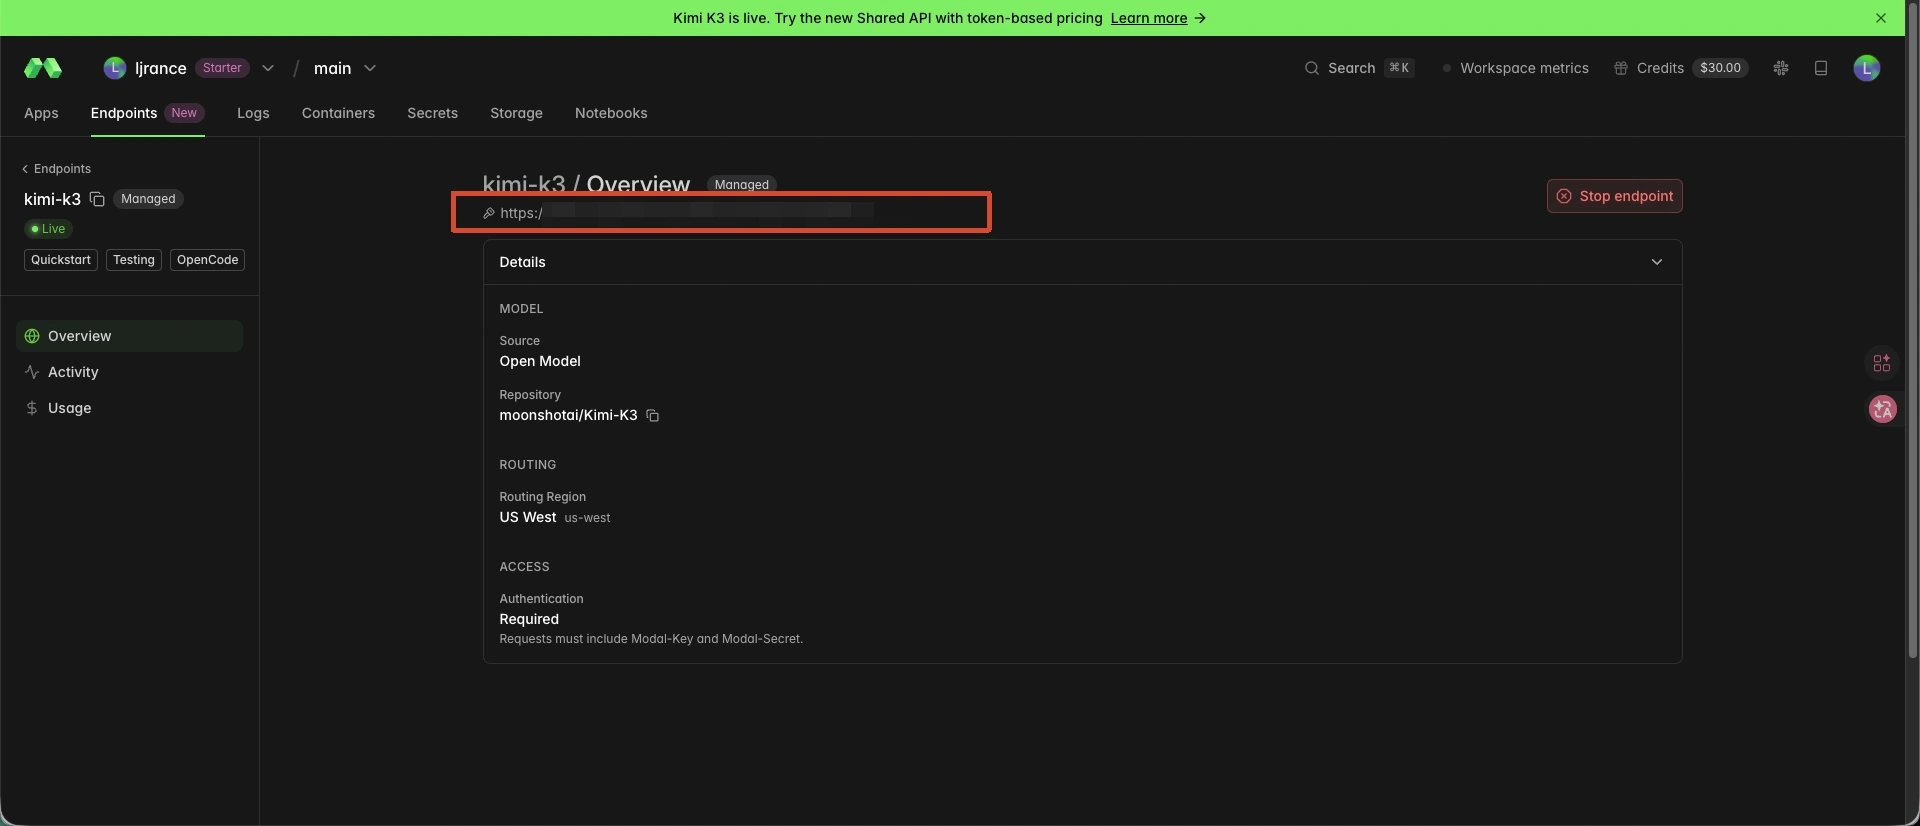Screen dimensions: 1920x826
Task: Click the Open Model source value
Action: pos(540,361)
